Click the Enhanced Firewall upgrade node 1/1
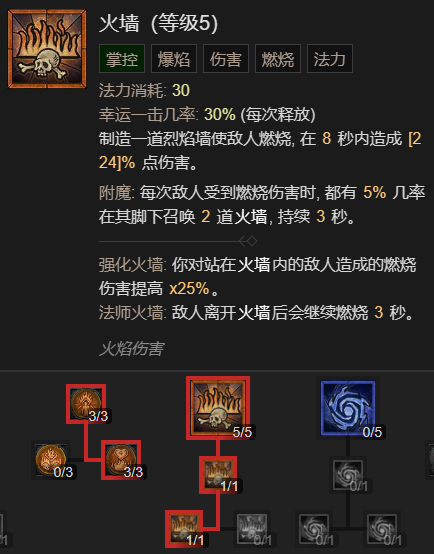The height and width of the screenshot is (554, 434). click(218, 475)
